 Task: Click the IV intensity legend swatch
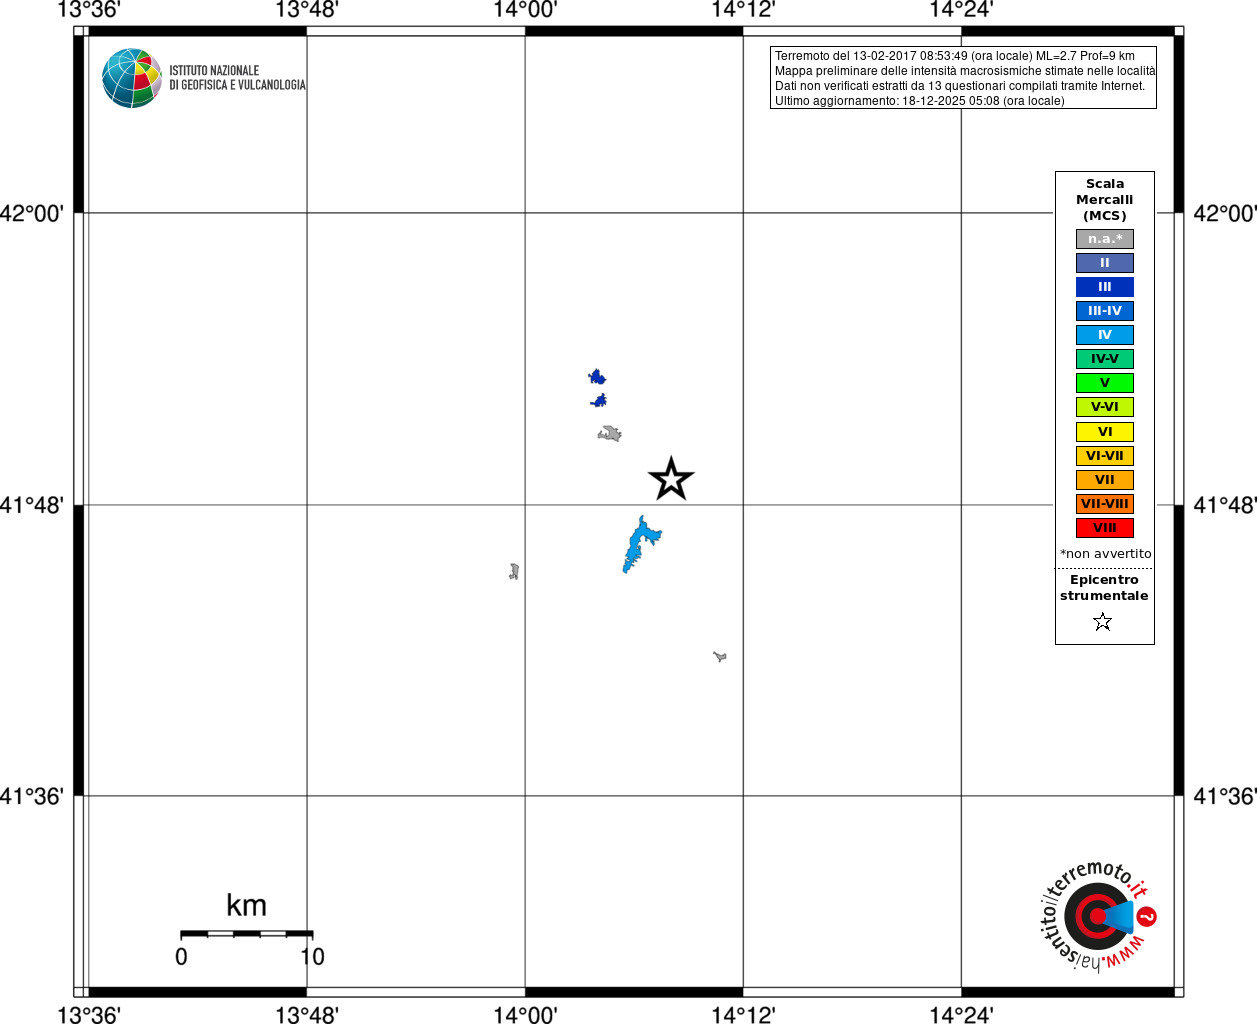(x=1105, y=335)
